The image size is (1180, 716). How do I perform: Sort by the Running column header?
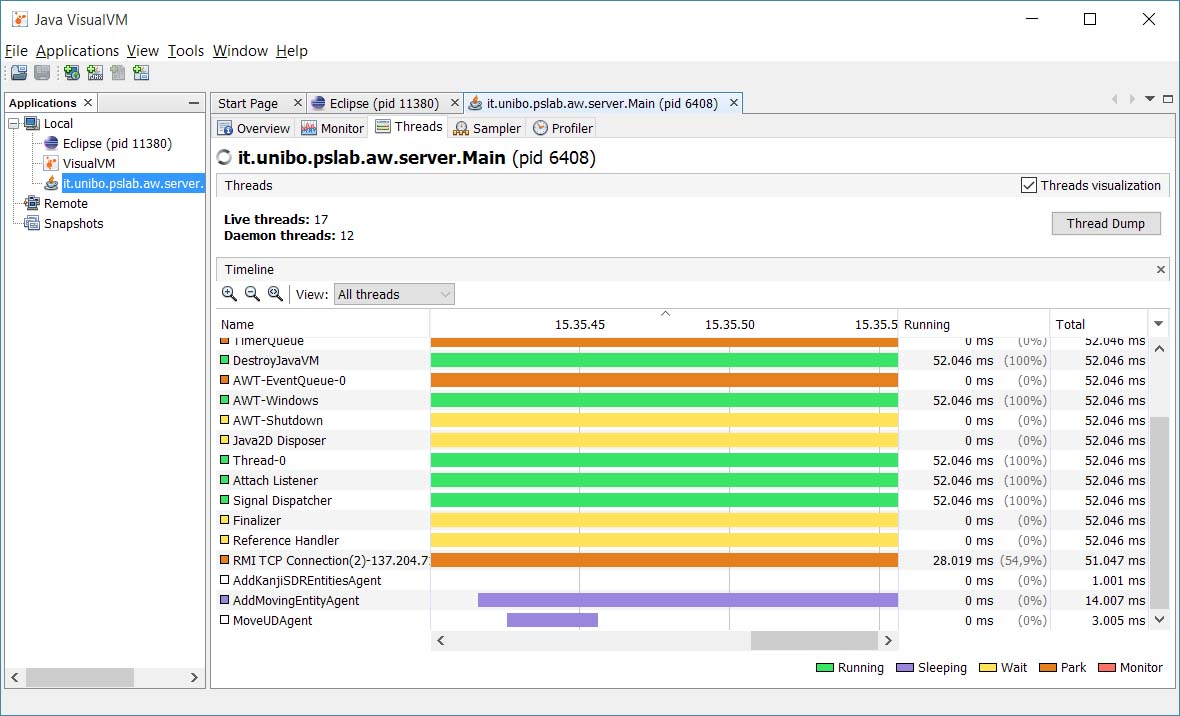974,324
